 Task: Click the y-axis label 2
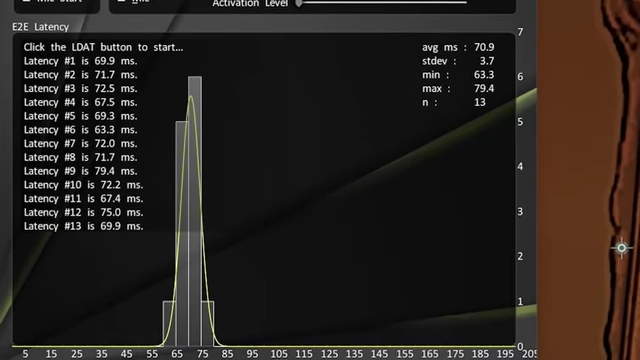point(520,256)
